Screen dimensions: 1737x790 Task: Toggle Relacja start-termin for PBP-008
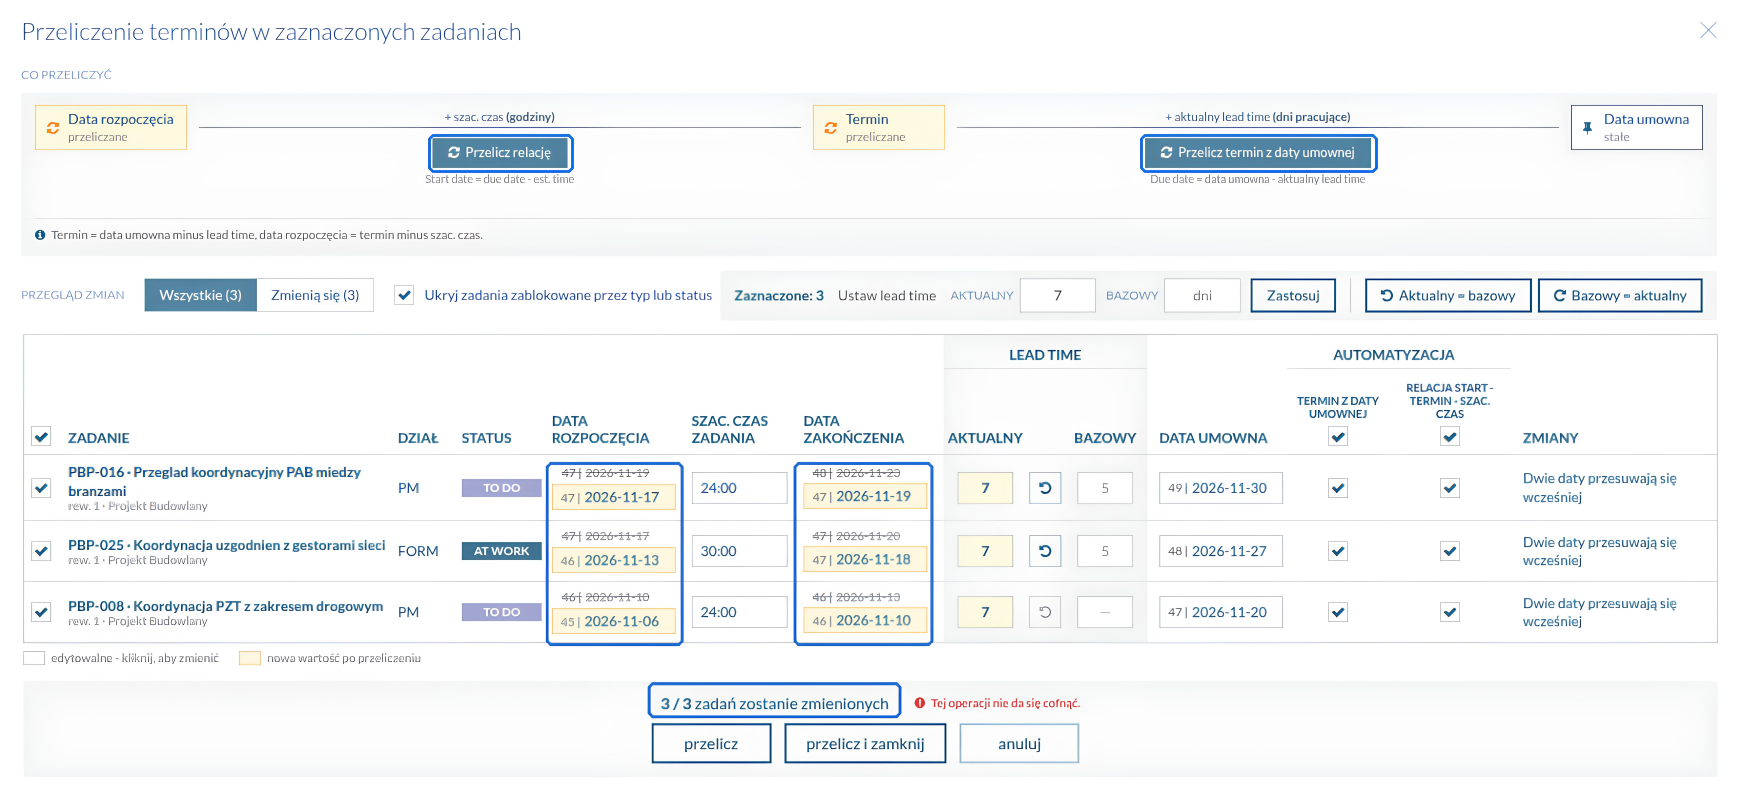point(1450,612)
